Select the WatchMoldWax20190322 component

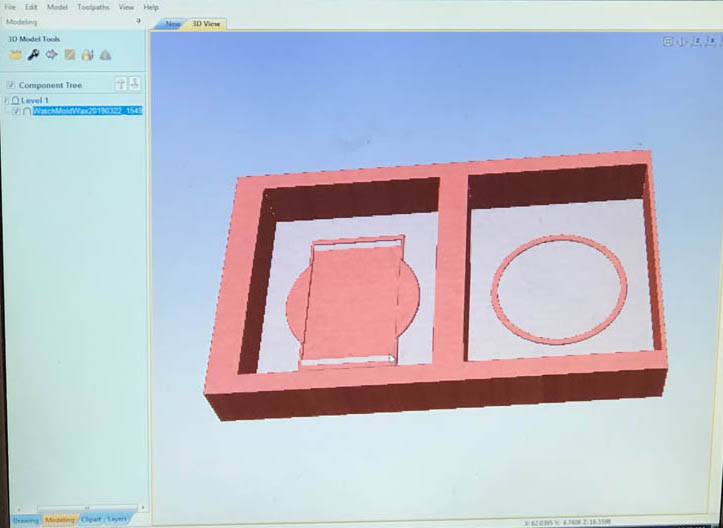[x=87, y=111]
